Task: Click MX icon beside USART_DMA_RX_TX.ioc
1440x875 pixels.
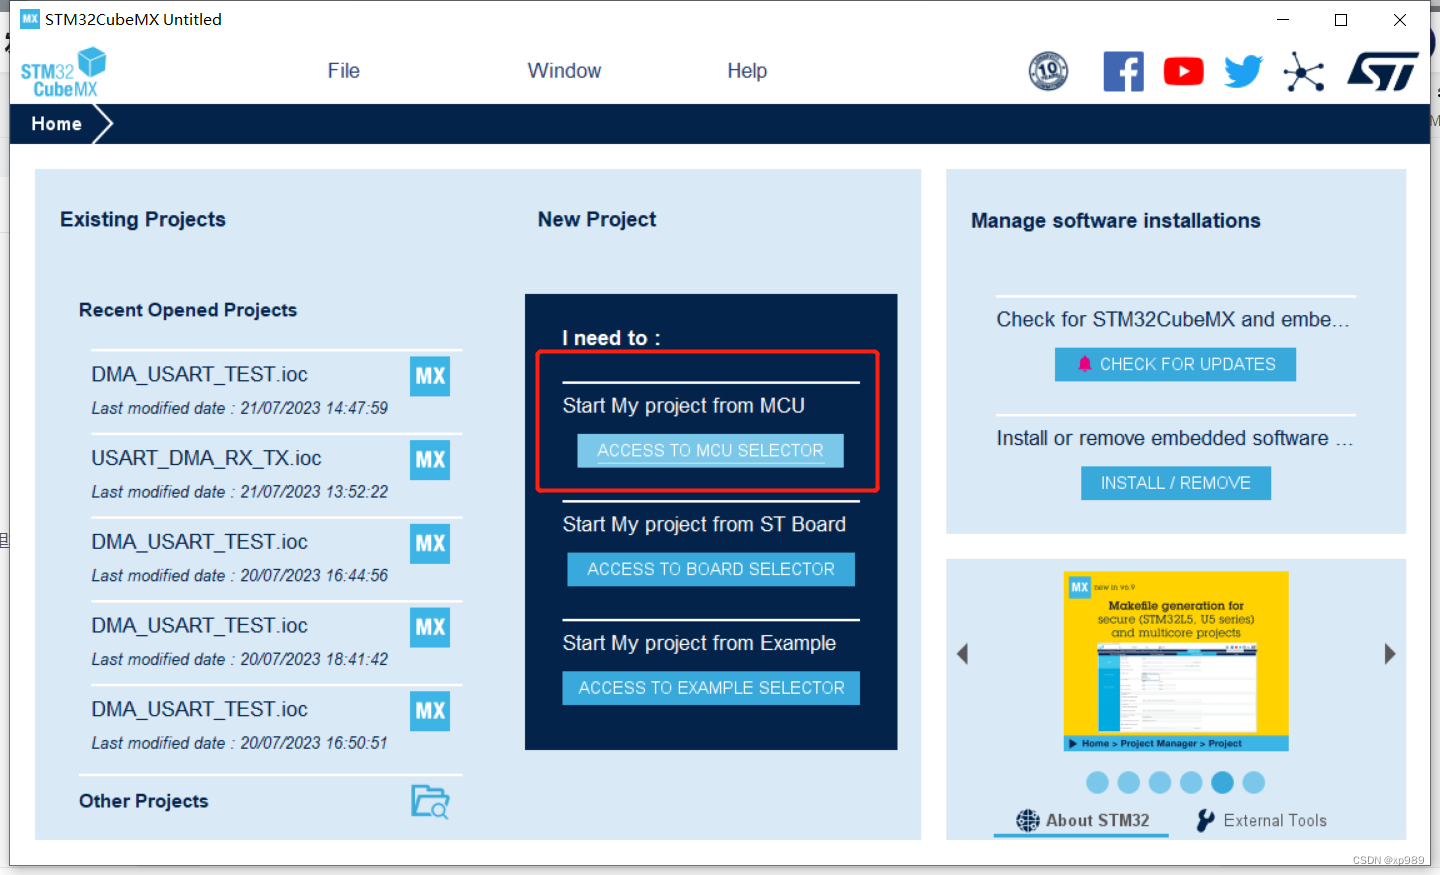Action: [430, 460]
